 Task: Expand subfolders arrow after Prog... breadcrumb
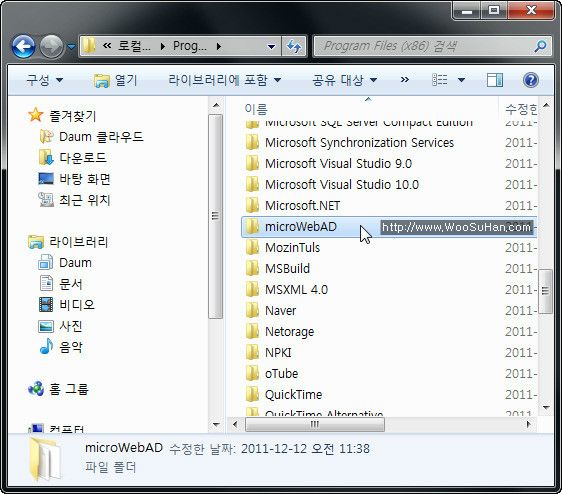pyautogui.click(x=219, y=46)
